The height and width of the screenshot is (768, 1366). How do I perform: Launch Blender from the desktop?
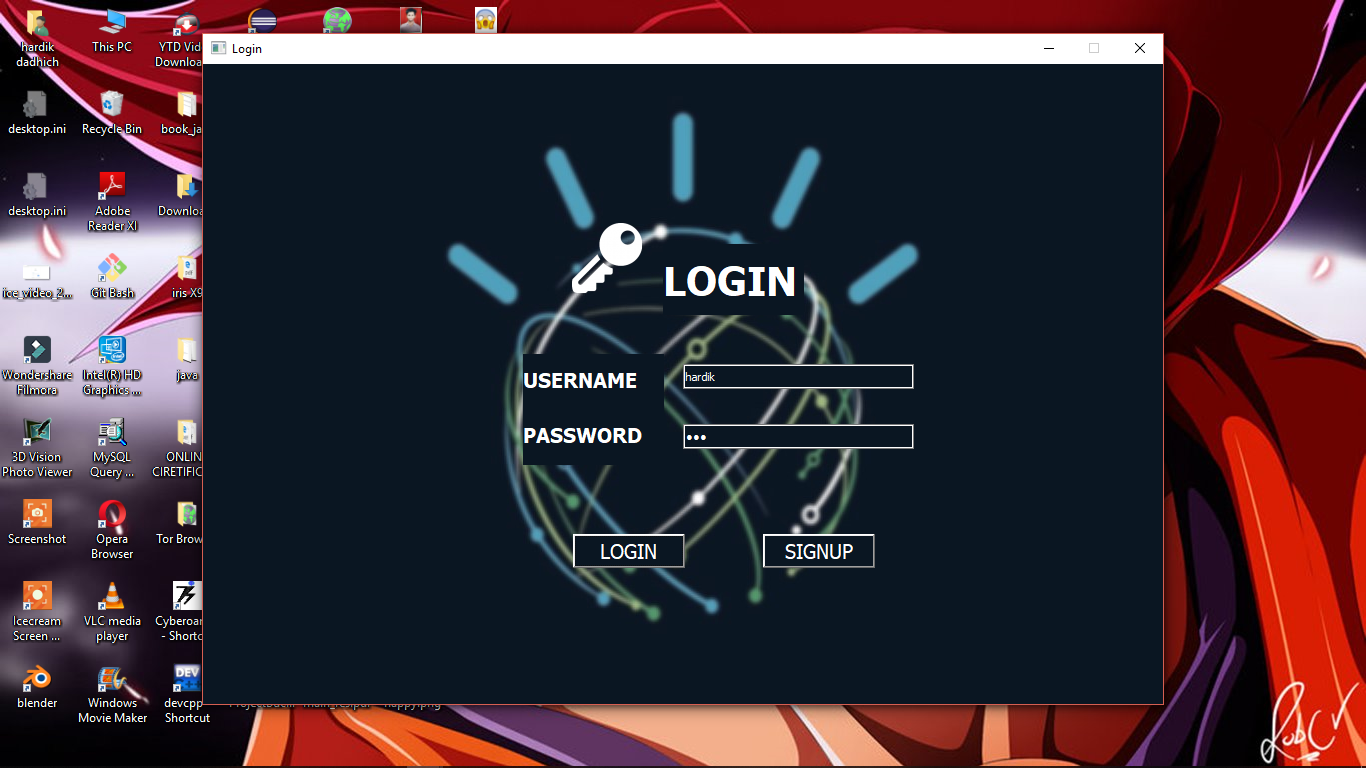point(37,678)
